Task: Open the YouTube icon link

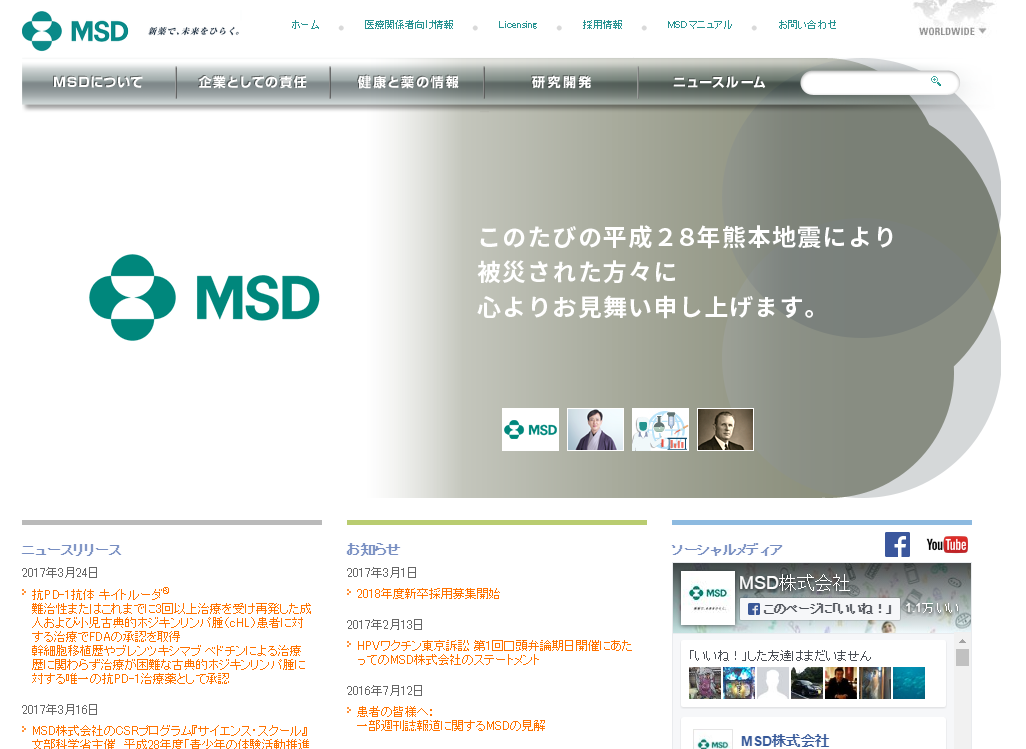Action: [x=947, y=544]
